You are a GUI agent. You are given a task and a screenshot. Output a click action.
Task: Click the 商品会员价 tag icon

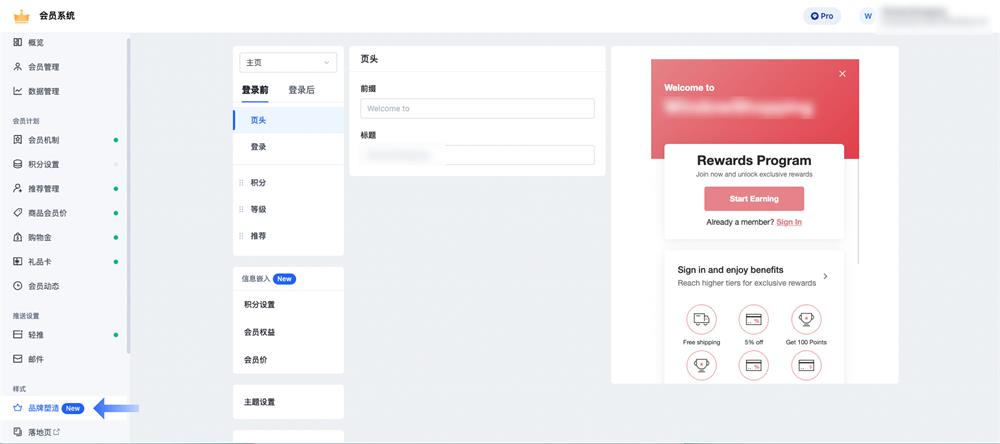(x=18, y=212)
